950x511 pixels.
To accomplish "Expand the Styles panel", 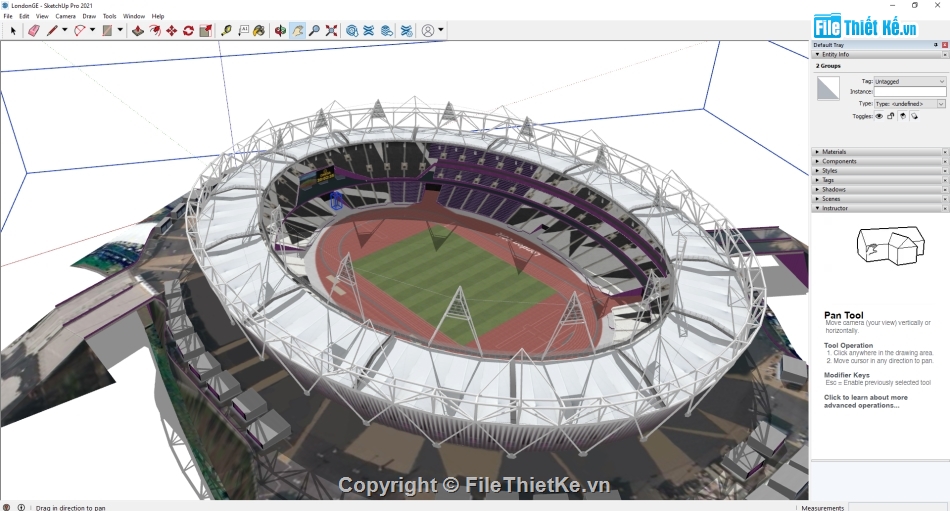I will pyautogui.click(x=817, y=171).
